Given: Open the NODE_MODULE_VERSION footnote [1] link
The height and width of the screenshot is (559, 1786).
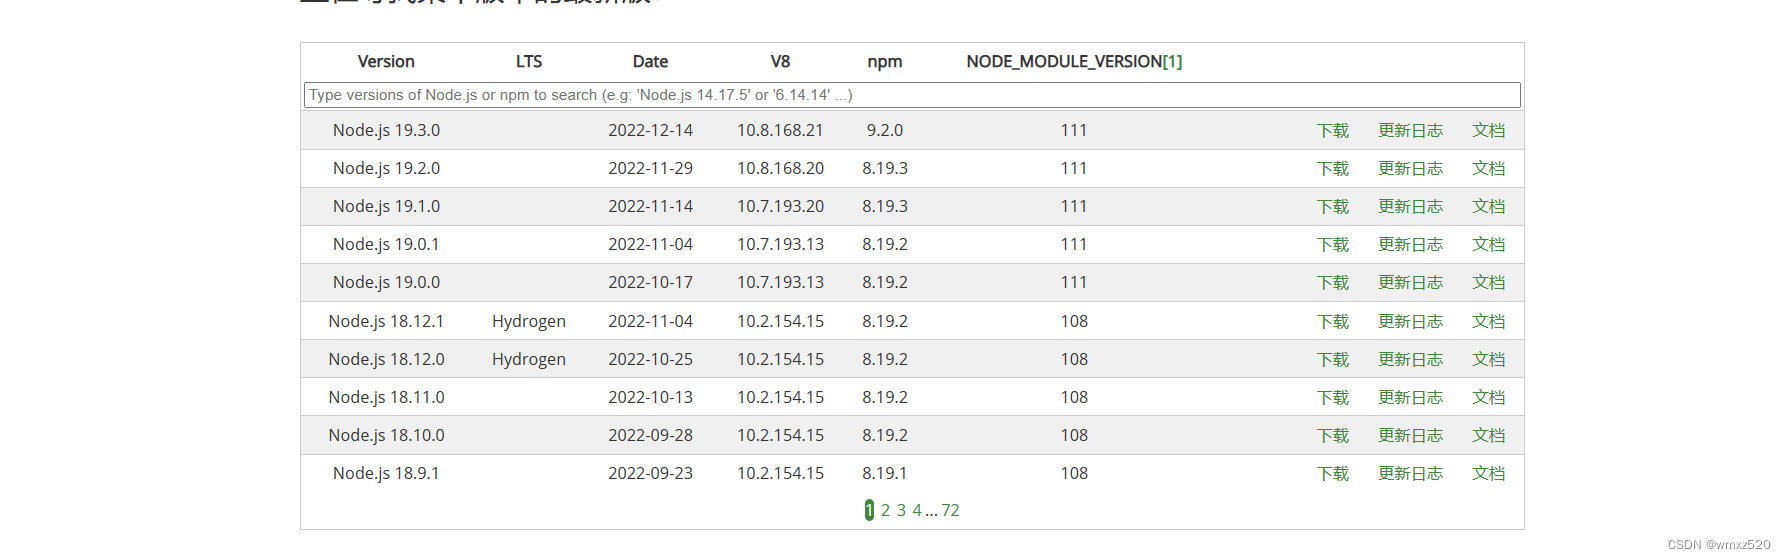Looking at the screenshot, I should [1172, 62].
